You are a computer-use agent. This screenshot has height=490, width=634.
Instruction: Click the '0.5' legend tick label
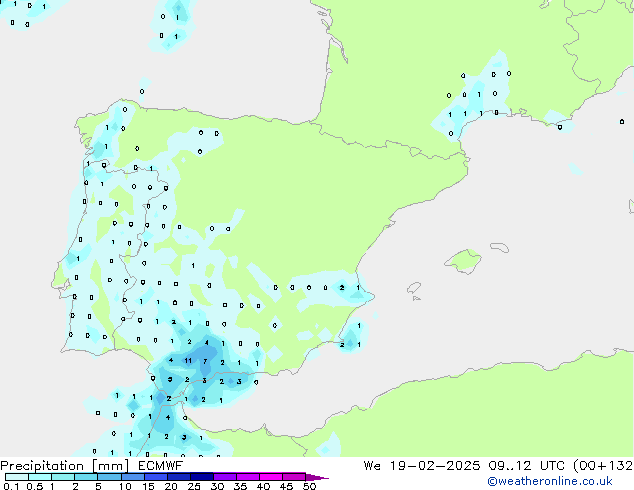[35, 486]
